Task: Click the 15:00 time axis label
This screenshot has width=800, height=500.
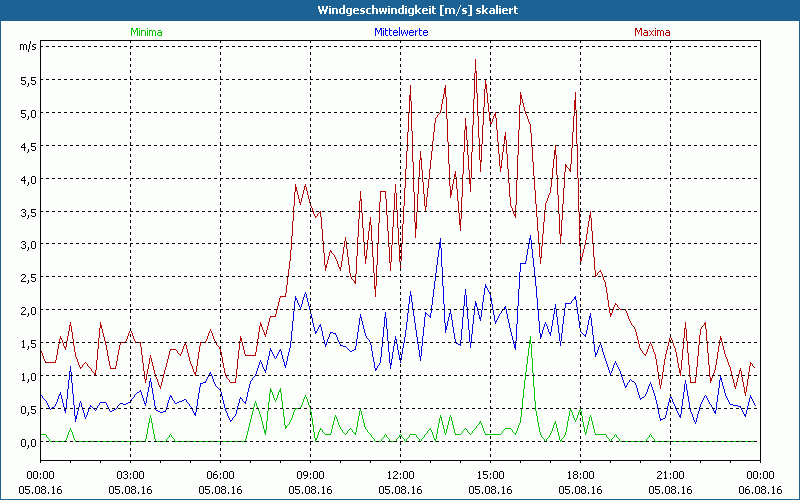Action: [x=491, y=475]
